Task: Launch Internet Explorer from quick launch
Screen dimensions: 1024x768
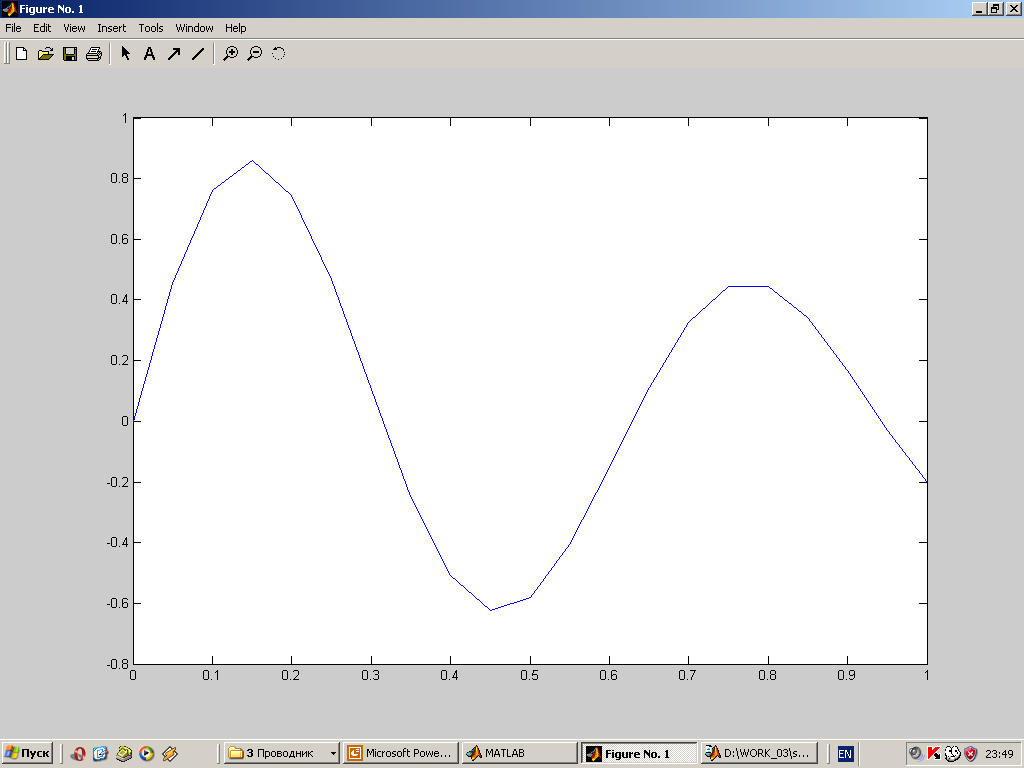Action: [100, 754]
